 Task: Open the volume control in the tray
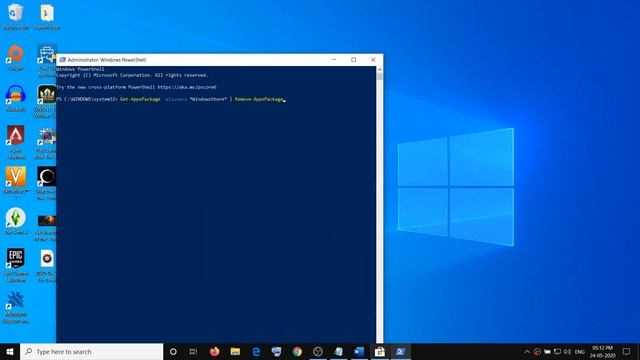pyautogui.click(x=567, y=351)
